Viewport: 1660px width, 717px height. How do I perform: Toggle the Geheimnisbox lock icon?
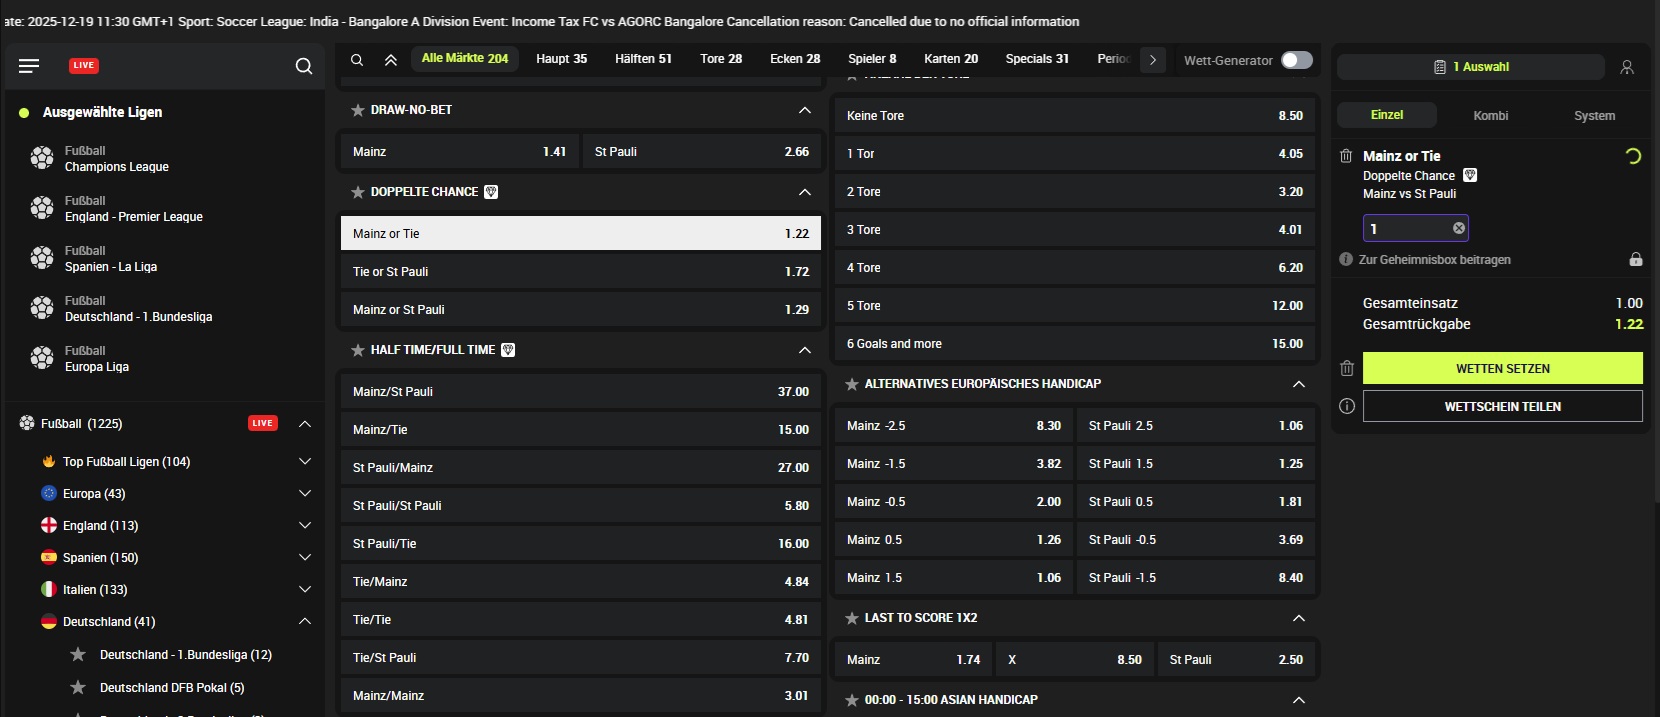[1635, 259]
